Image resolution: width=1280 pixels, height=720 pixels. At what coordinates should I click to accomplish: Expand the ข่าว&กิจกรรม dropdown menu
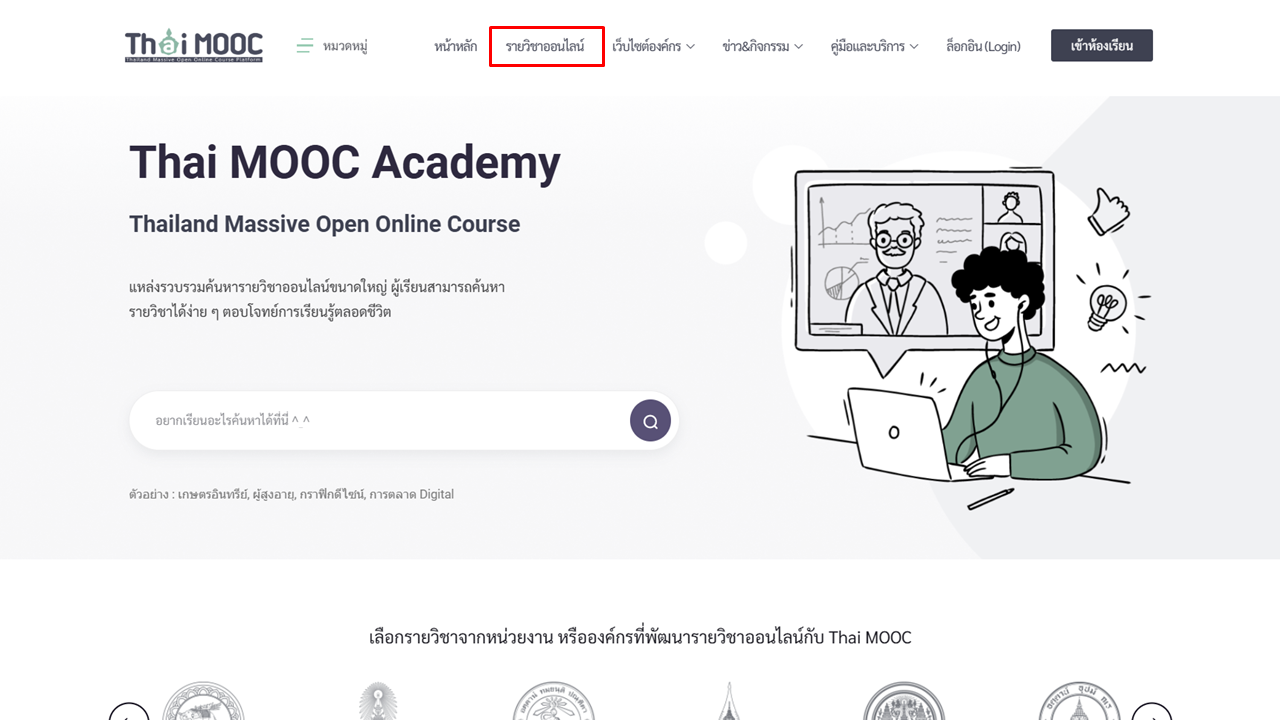click(x=763, y=46)
